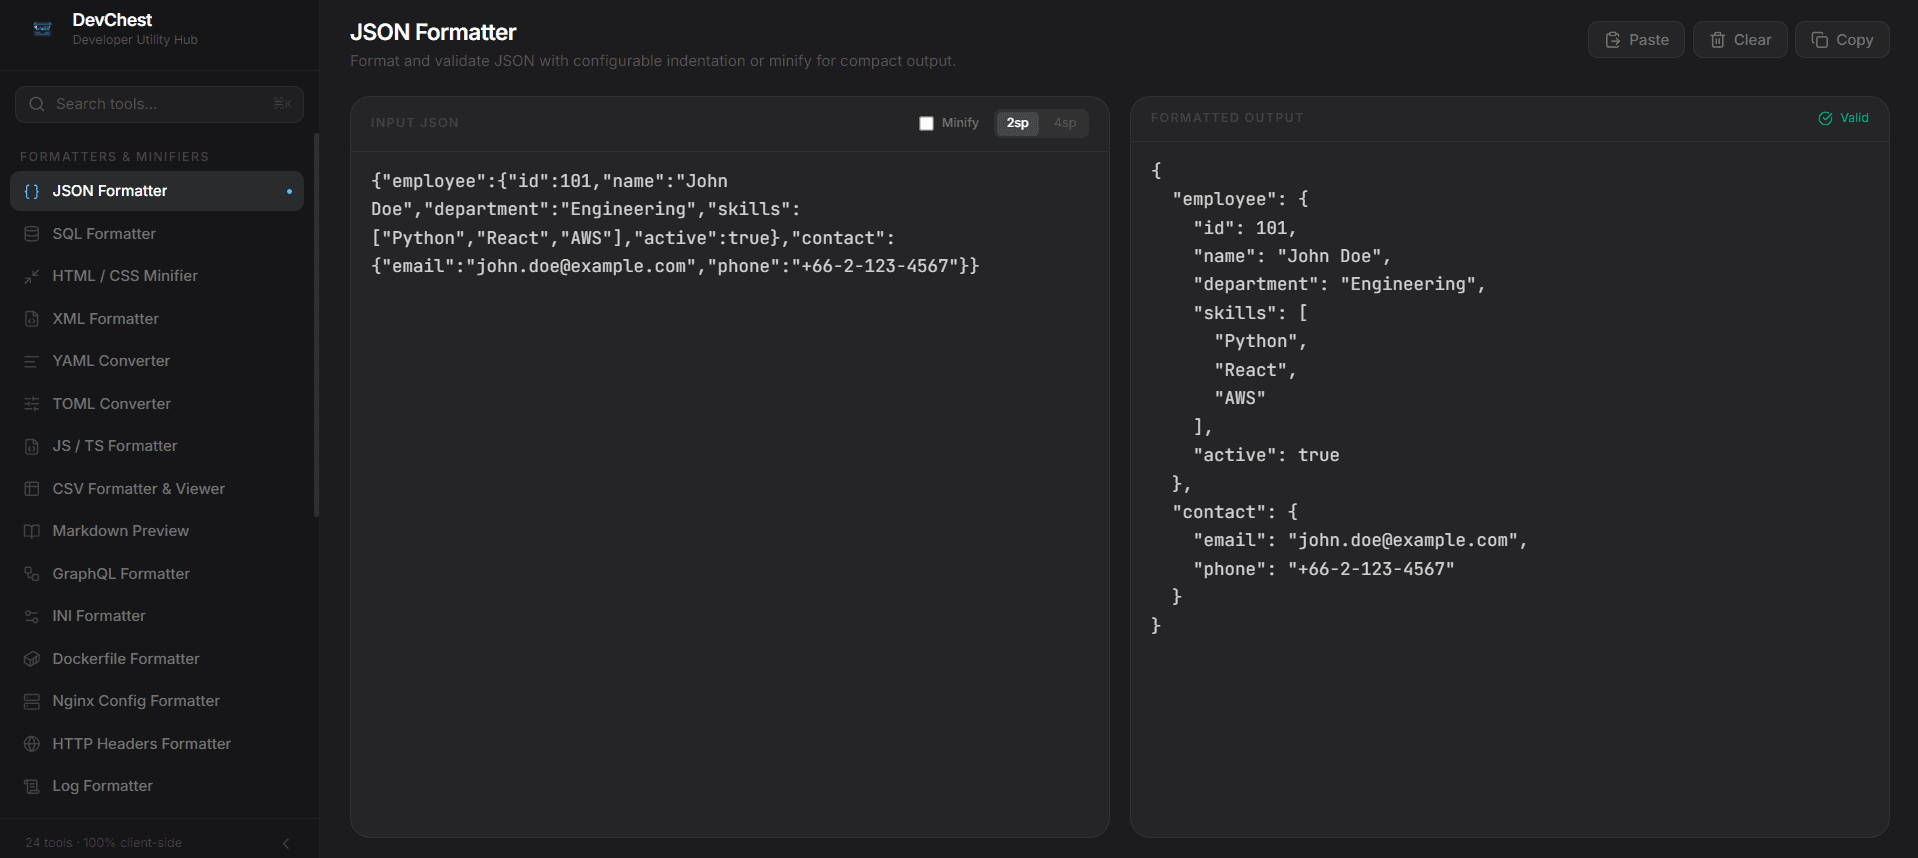Open Dockerfile Formatter
This screenshot has height=858, width=1918.
[x=157, y=659]
